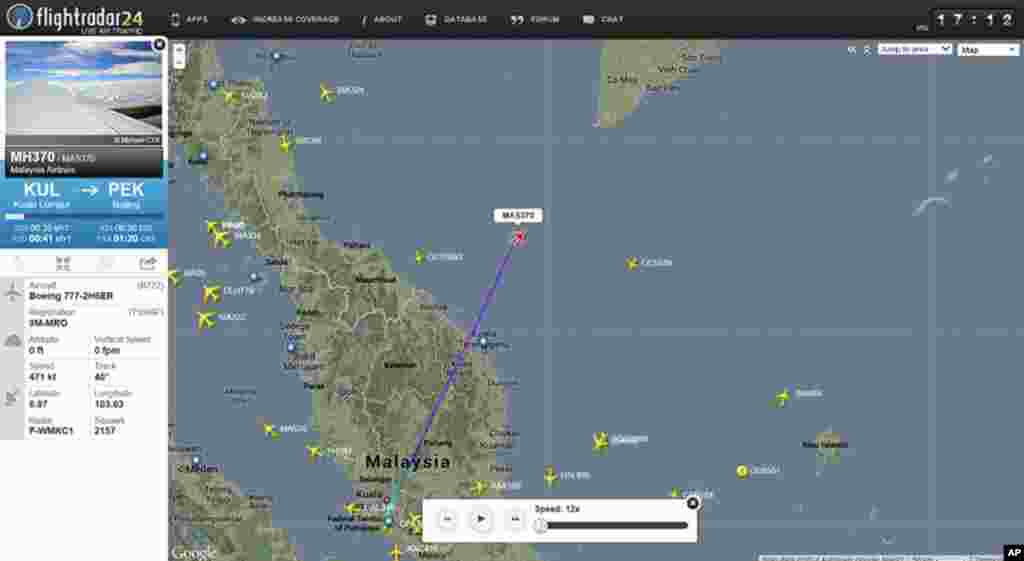Close the playback control popup
1024x561 pixels.
point(692,503)
